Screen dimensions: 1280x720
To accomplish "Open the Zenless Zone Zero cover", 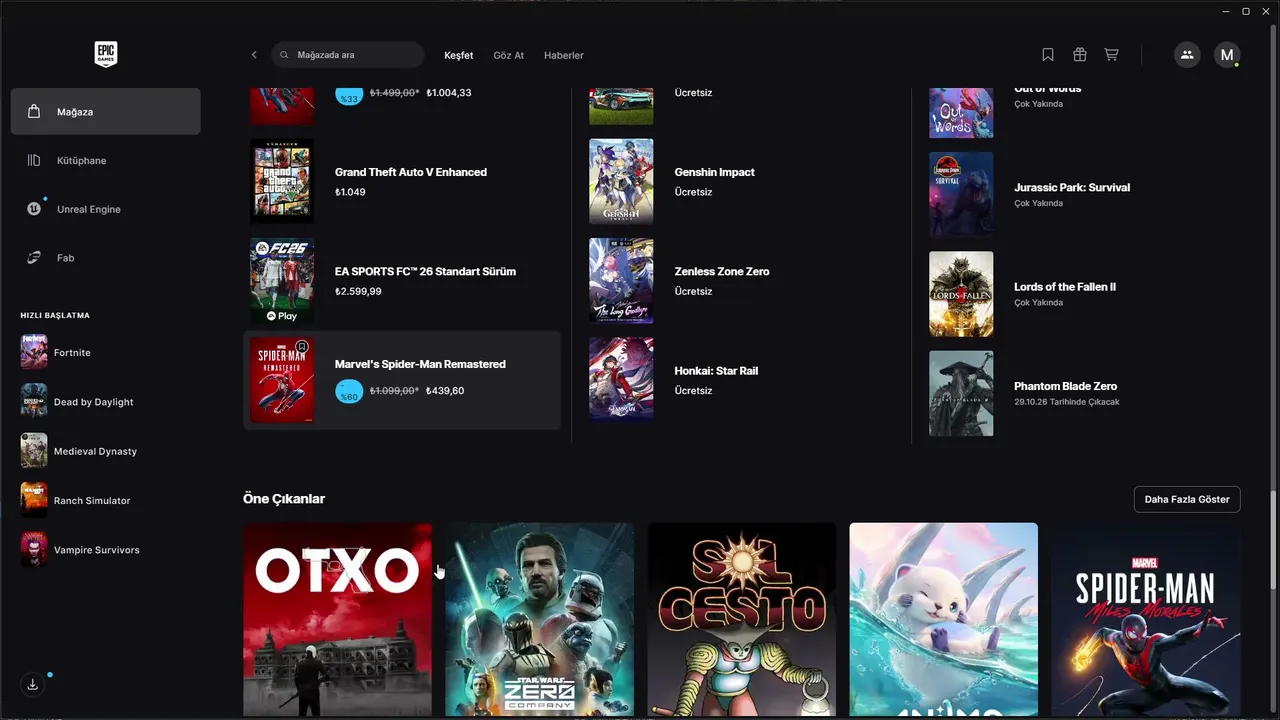I will pyautogui.click(x=621, y=281).
